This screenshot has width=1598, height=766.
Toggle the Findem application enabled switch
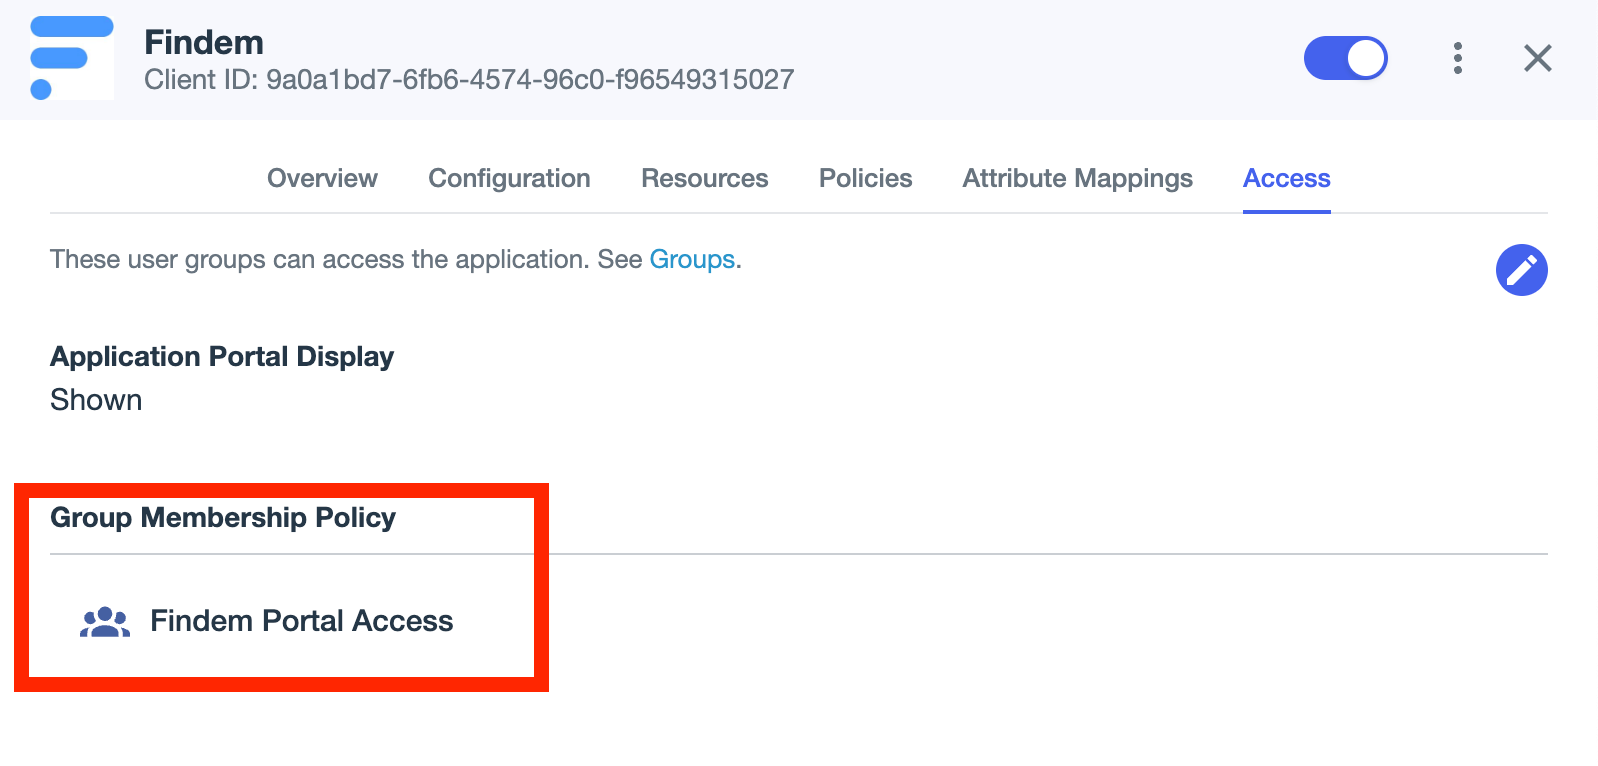pyautogui.click(x=1345, y=58)
